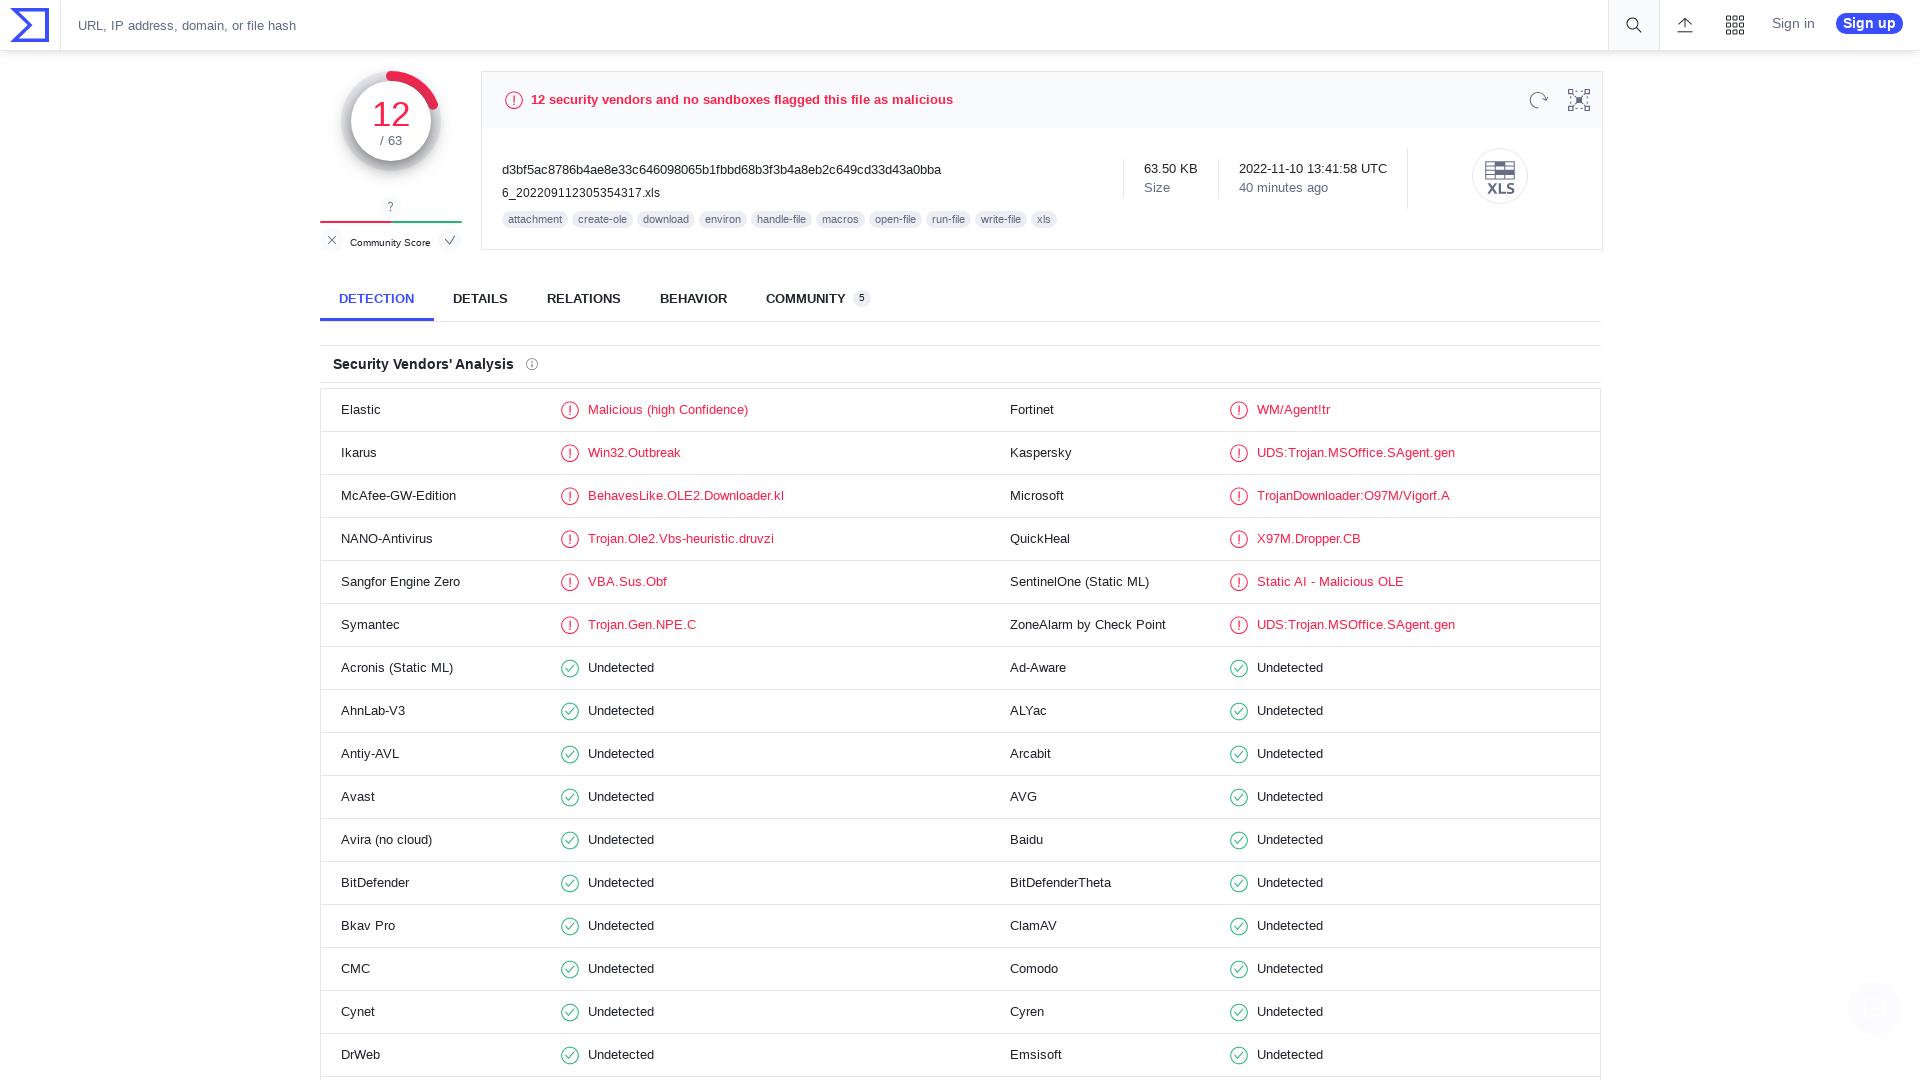The height and width of the screenshot is (1080, 1920).
Task: Reanalyze the file with the circular arrow icon
Action: pyautogui.click(x=1538, y=100)
